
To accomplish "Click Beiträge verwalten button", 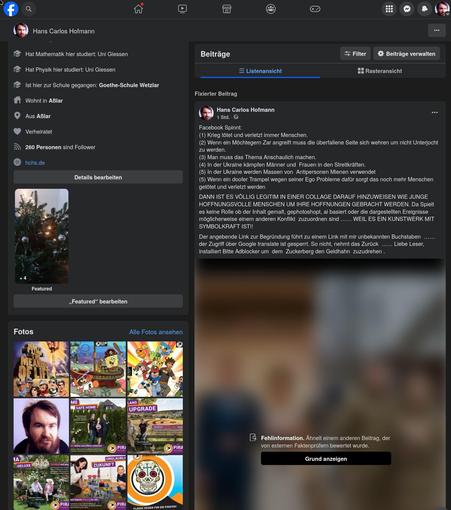I will [x=406, y=54].
